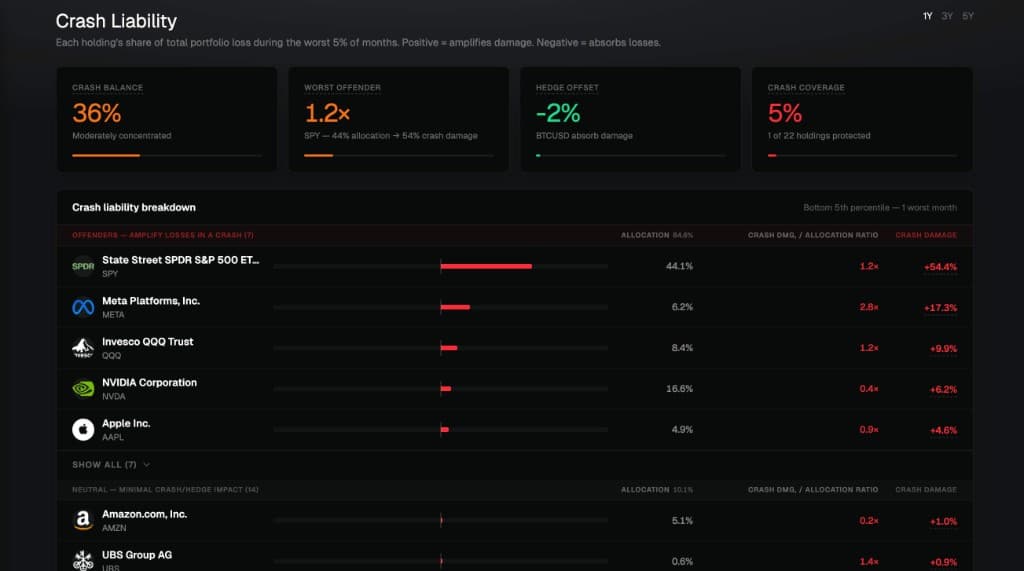The width and height of the screenshot is (1024, 571).
Task: Click the +9.9% crash damage value
Action: tap(943, 349)
